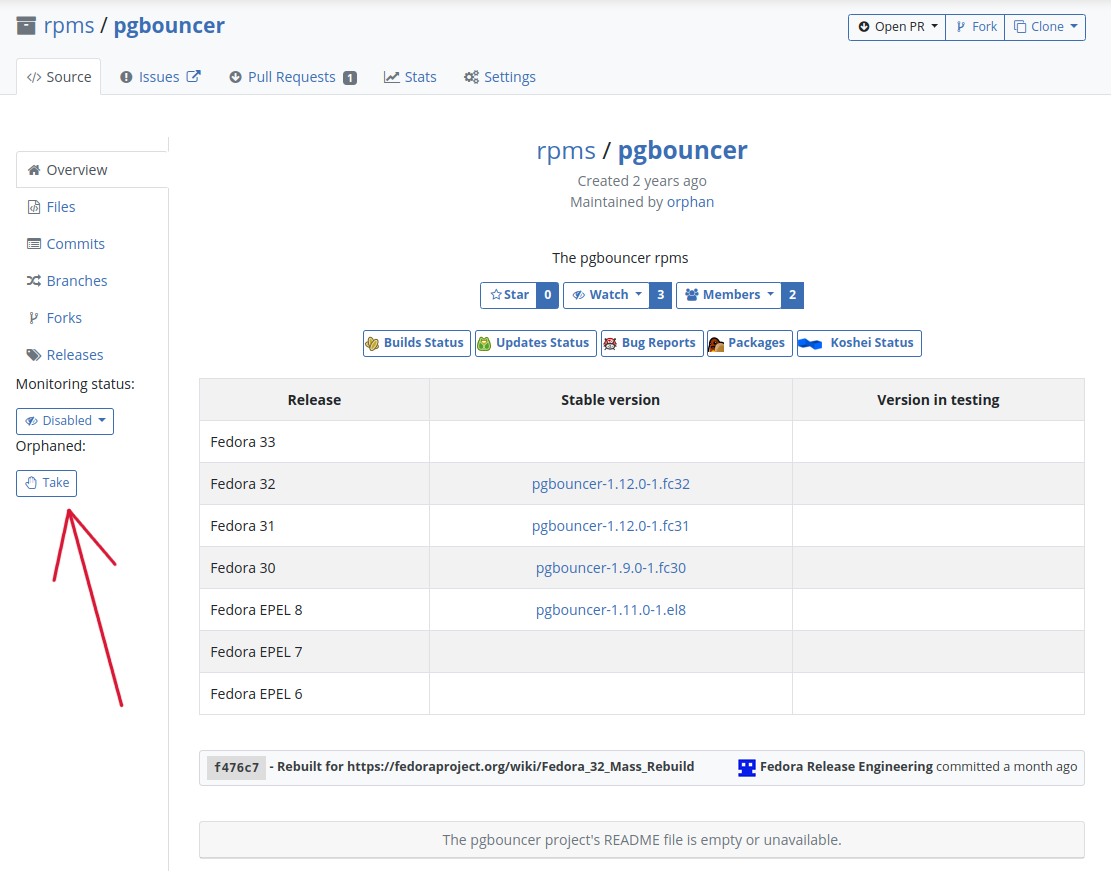Click the Pull Requests count badge
The image size is (1111, 871).
350,77
